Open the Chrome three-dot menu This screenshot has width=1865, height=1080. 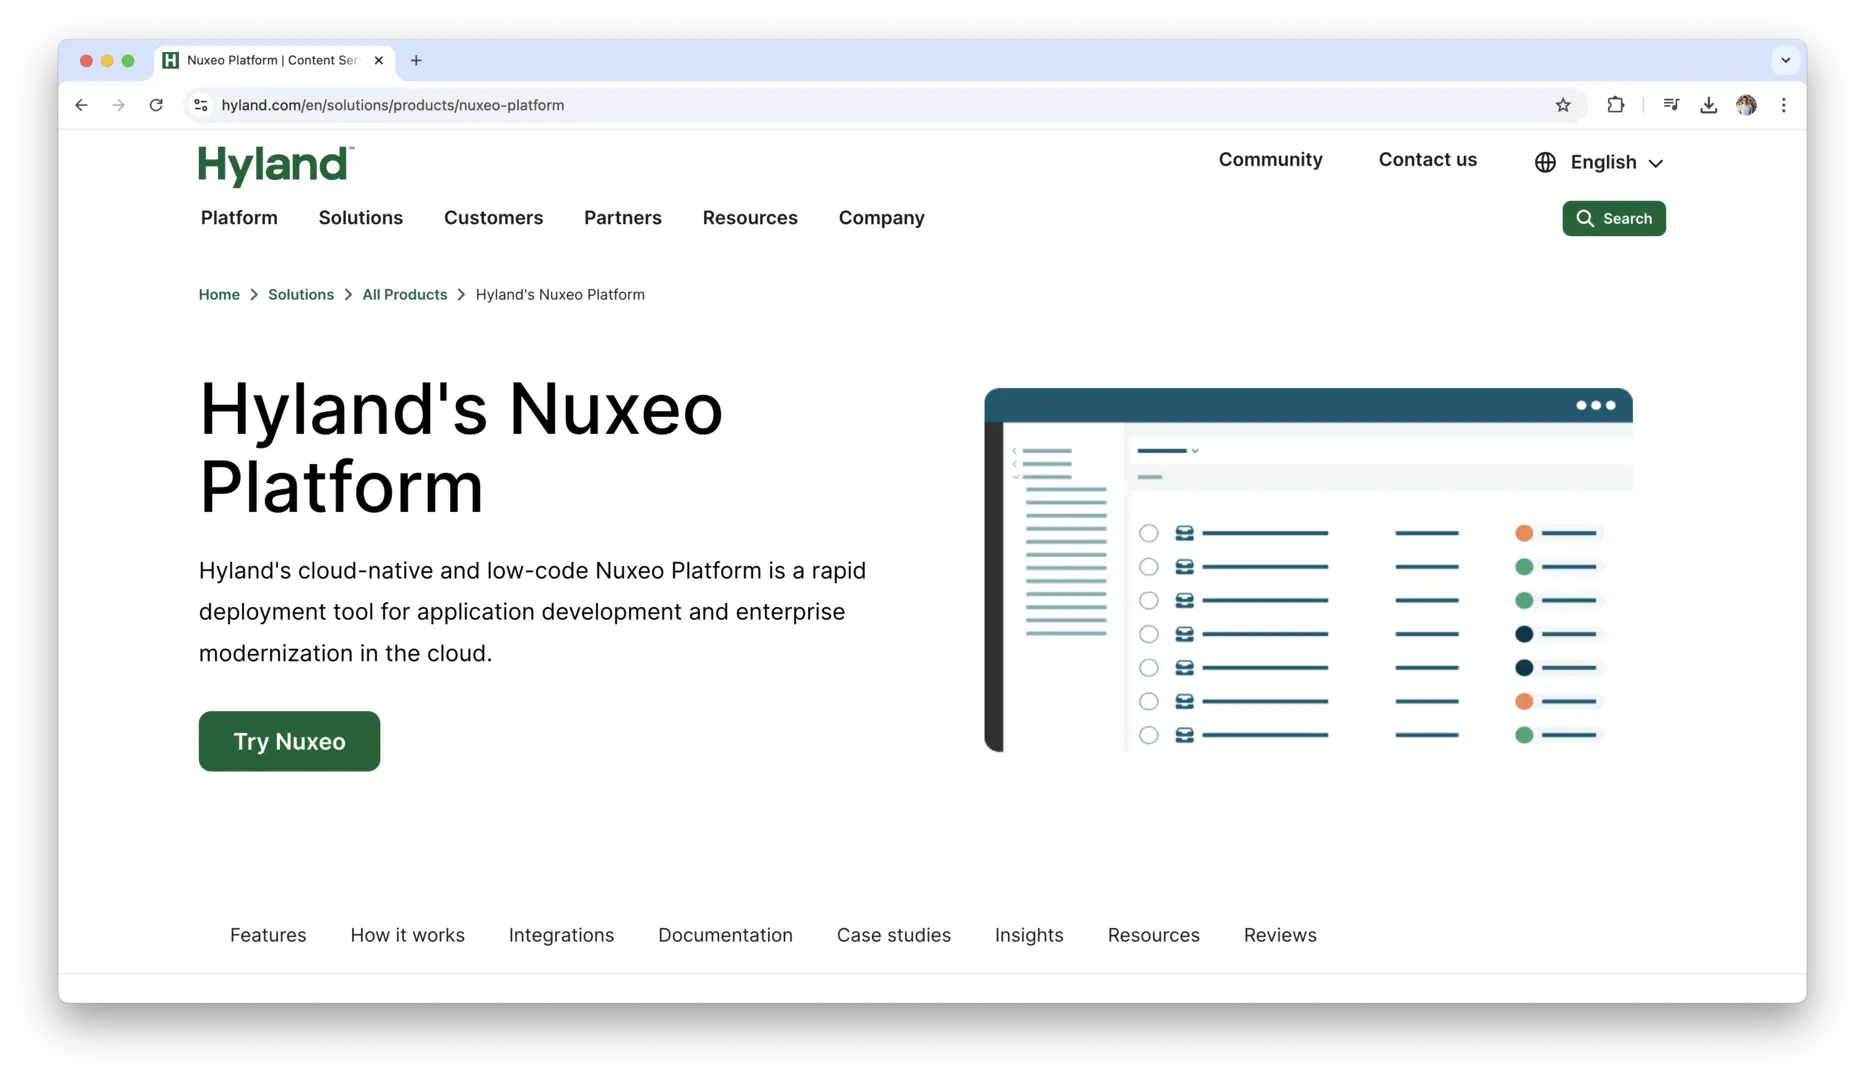[x=1783, y=105]
